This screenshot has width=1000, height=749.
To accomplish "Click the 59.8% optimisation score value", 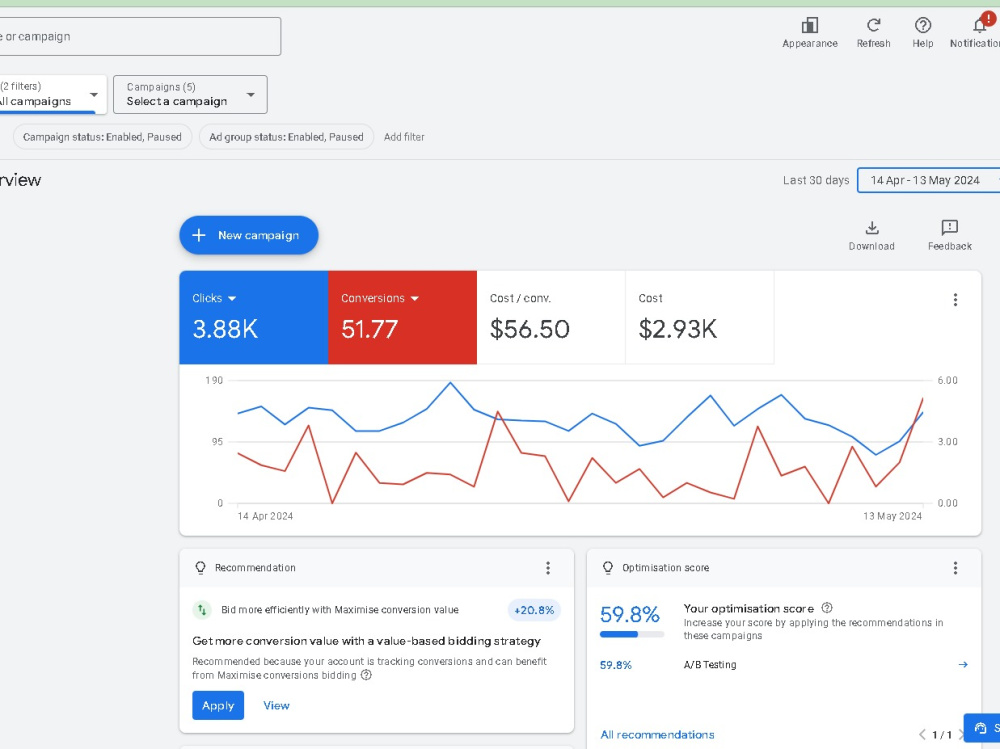I will 630,614.
